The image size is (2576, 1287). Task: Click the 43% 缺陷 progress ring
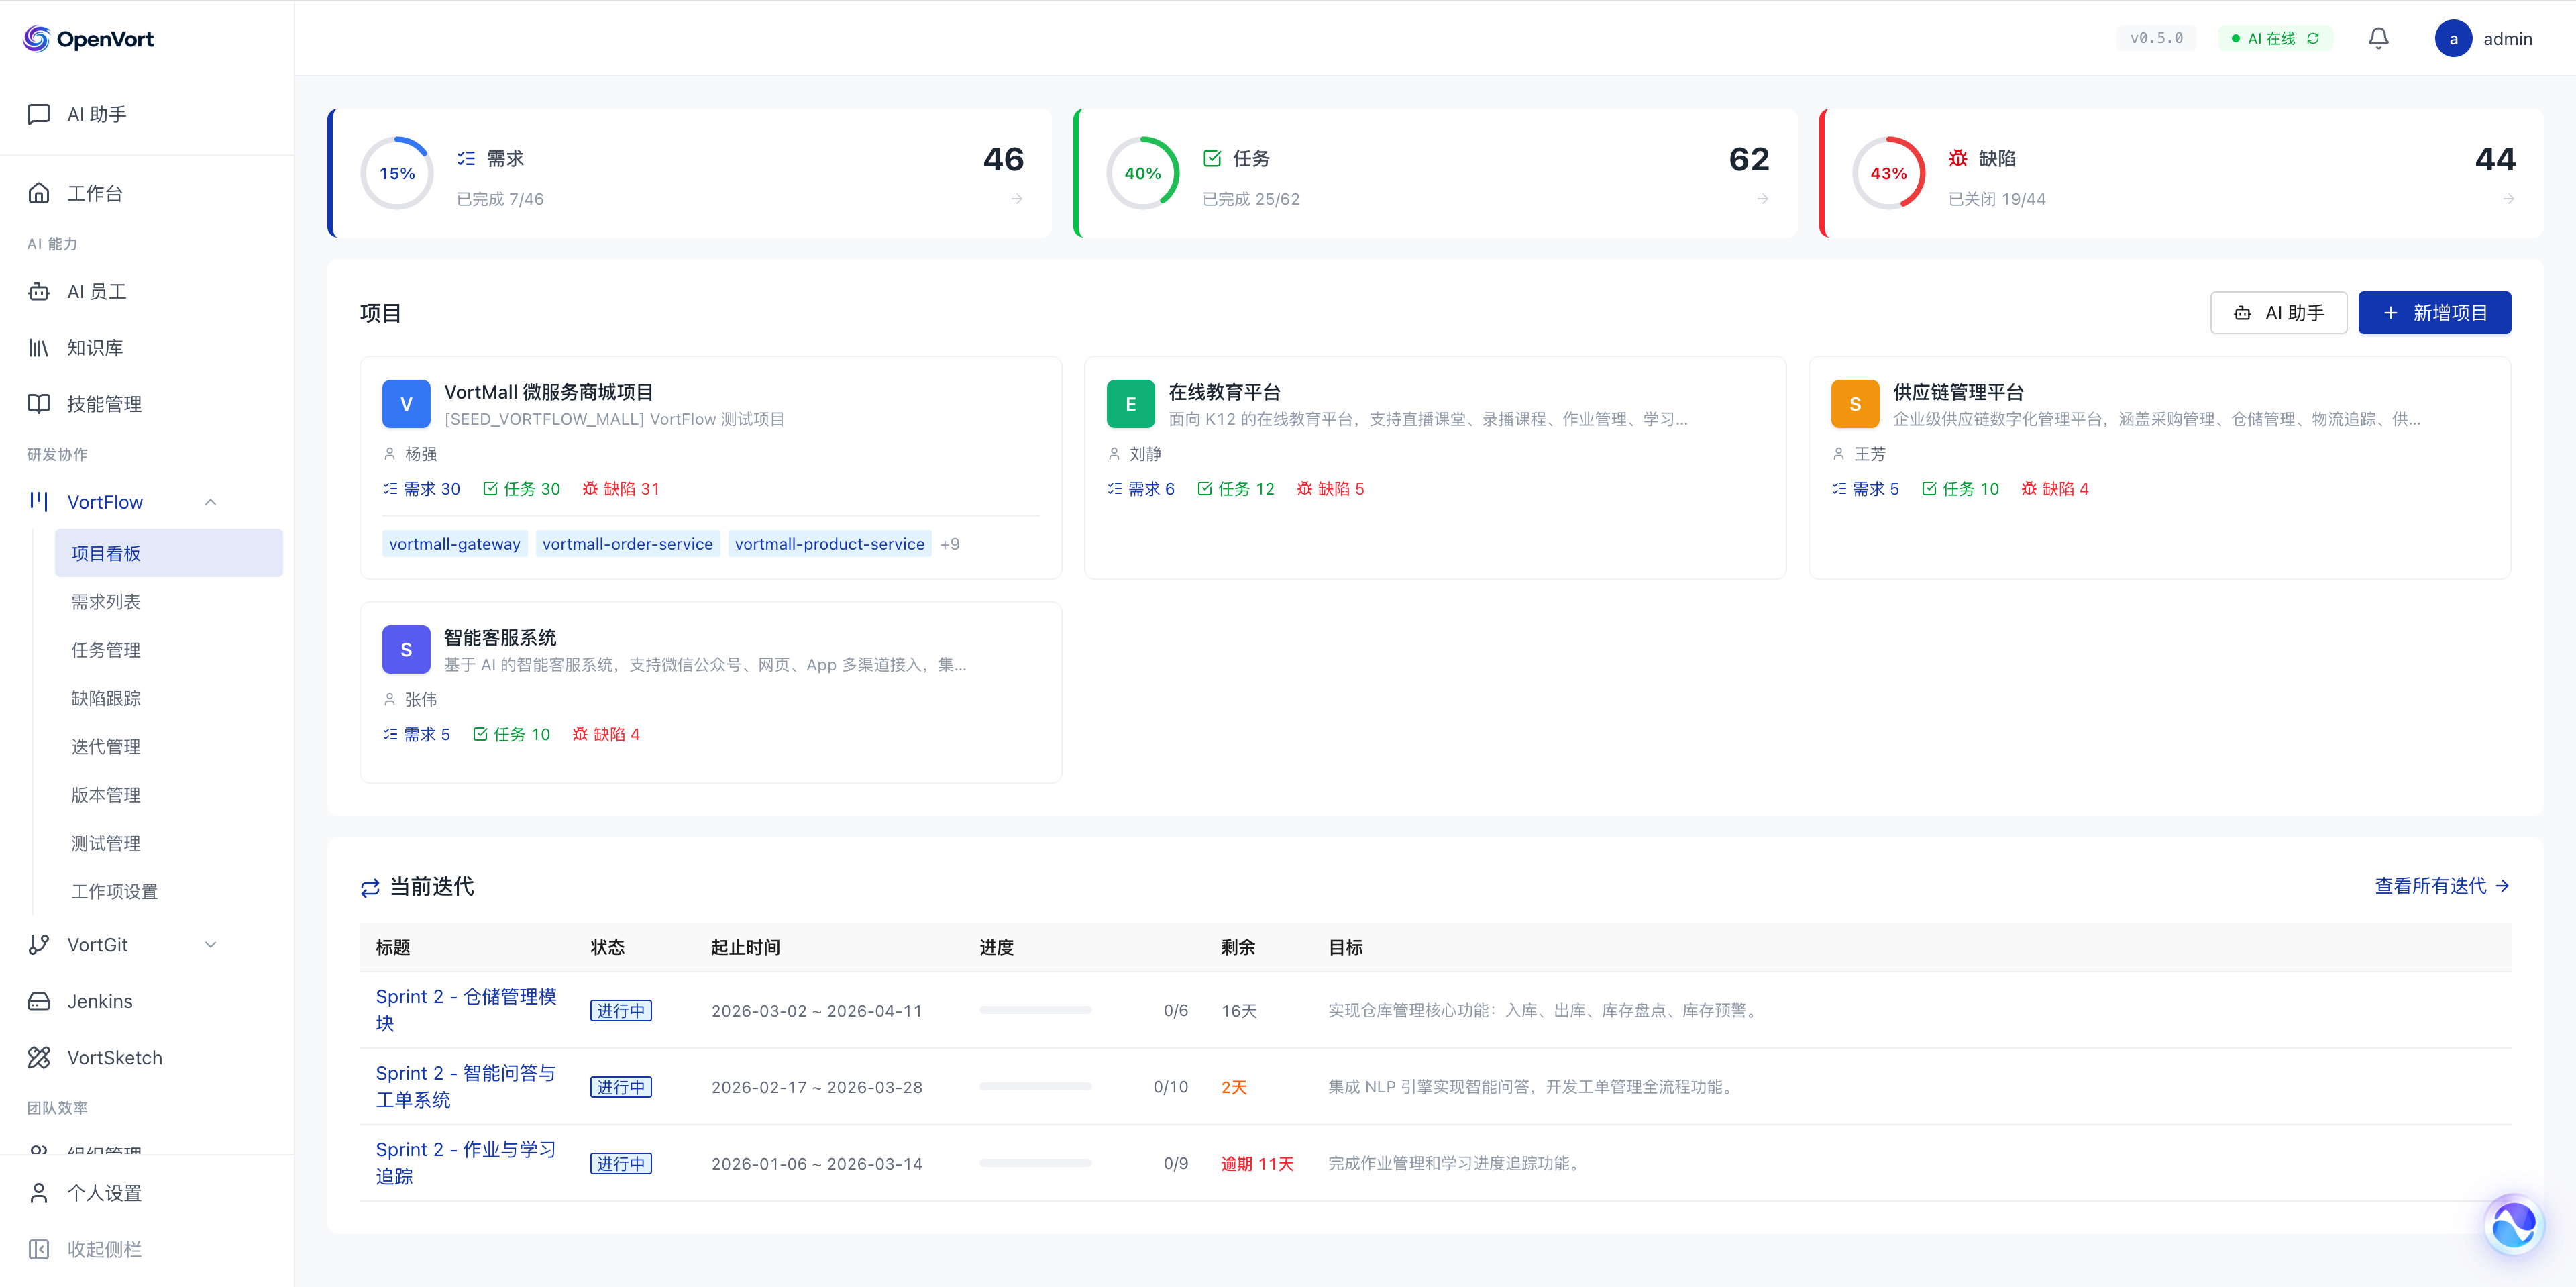tap(1889, 173)
